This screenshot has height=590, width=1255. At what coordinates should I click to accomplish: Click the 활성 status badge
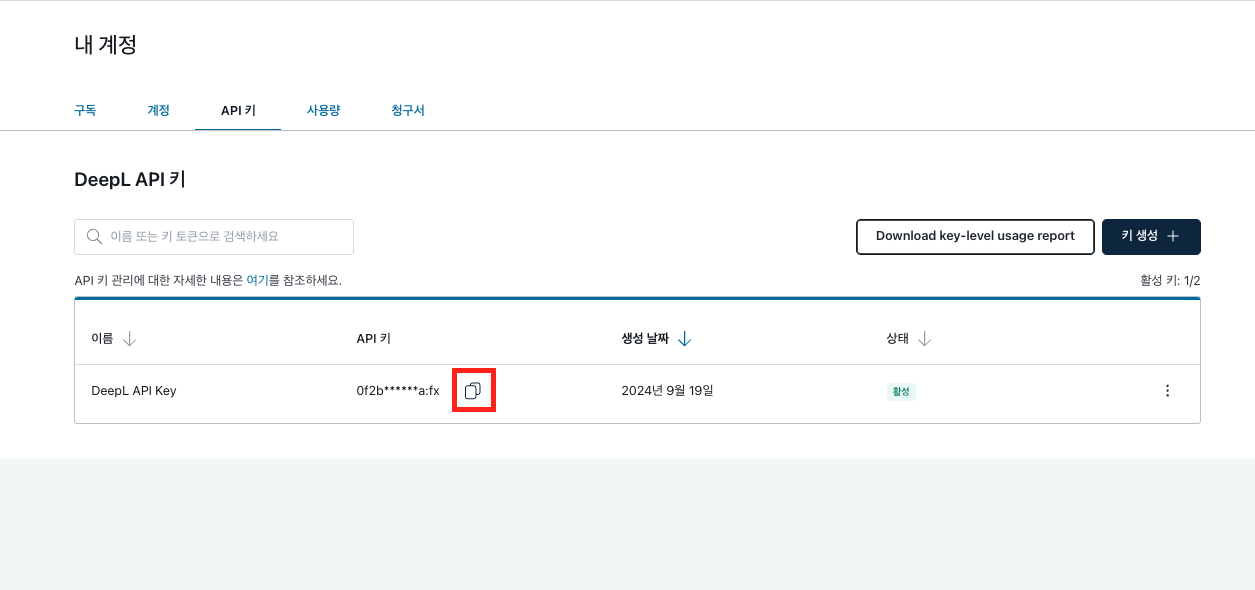pos(901,392)
